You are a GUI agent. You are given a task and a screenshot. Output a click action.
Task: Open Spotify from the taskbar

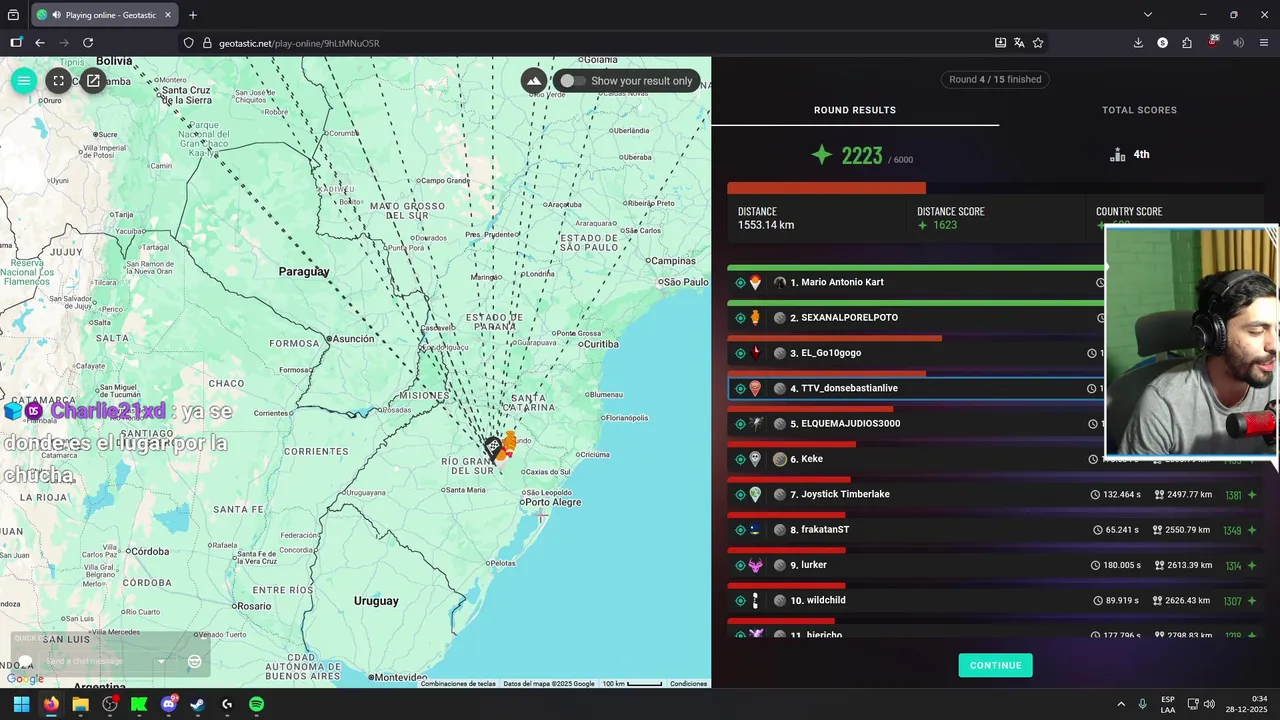(x=256, y=704)
